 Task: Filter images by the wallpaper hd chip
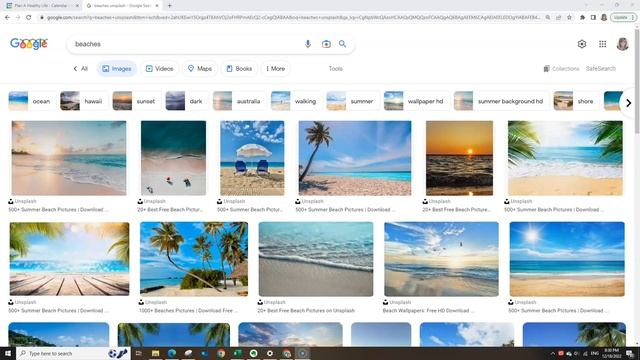click(416, 101)
